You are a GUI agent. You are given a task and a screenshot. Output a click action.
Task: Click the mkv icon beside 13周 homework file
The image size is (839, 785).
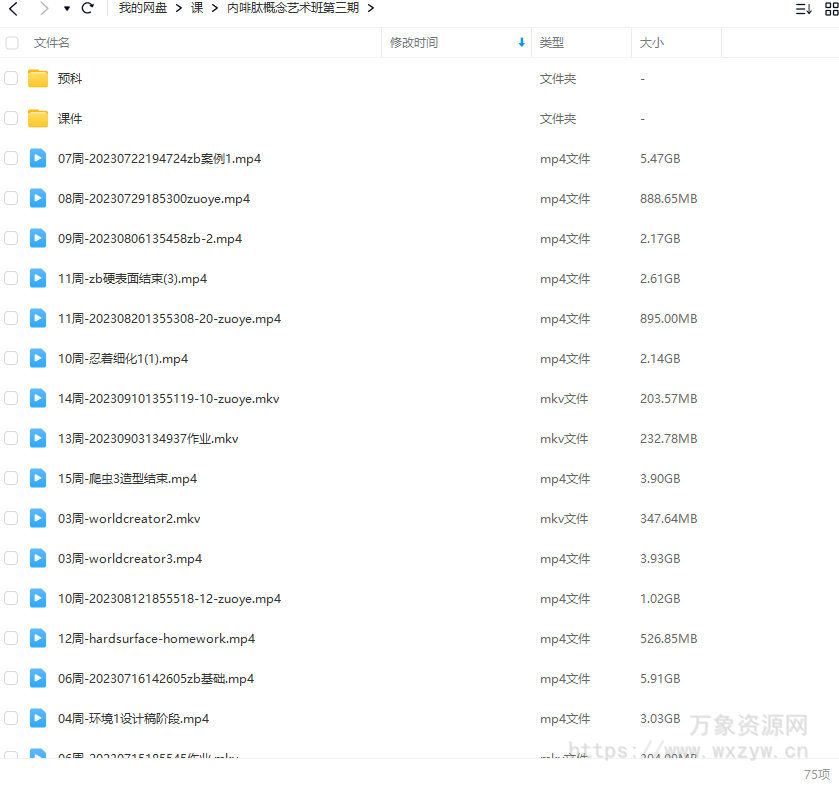point(37,438)
